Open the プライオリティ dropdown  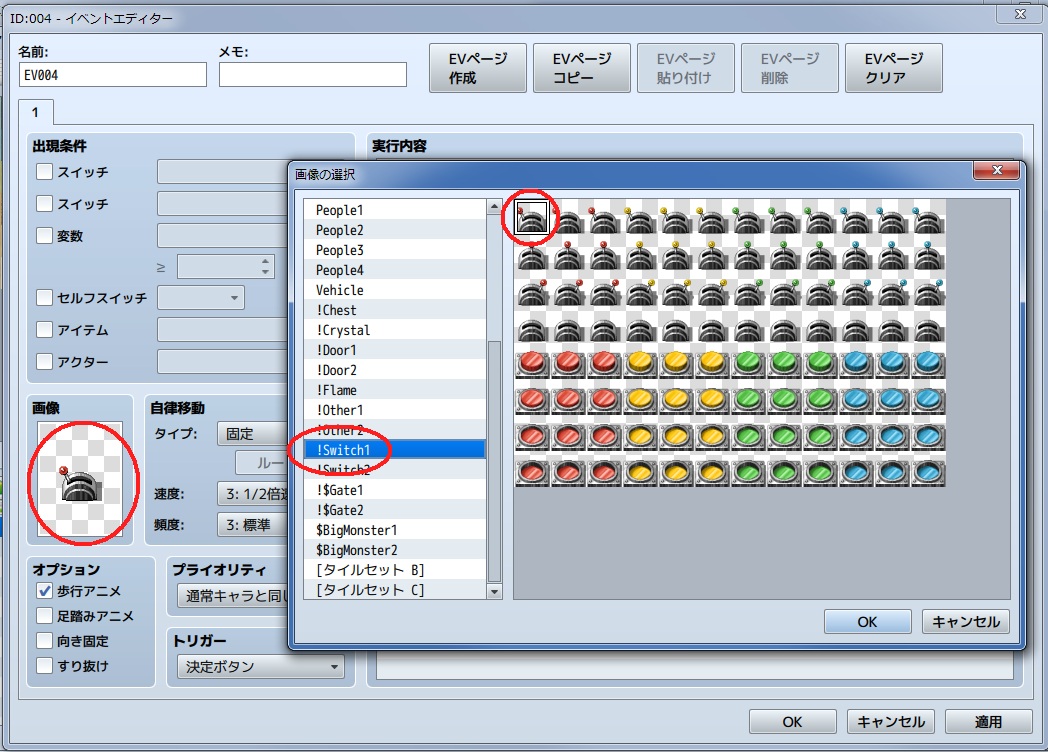(x=233, y=596)
